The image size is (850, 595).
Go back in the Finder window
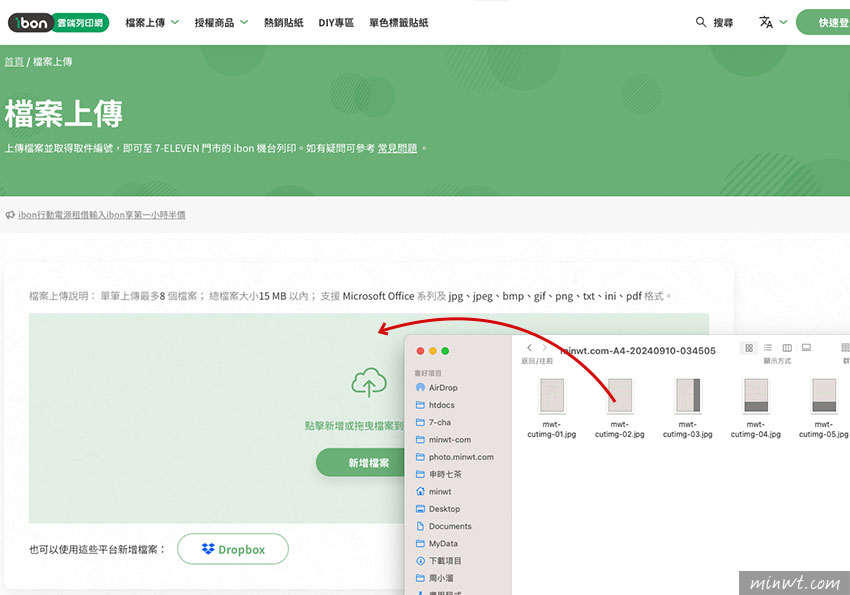click(529, 348)
